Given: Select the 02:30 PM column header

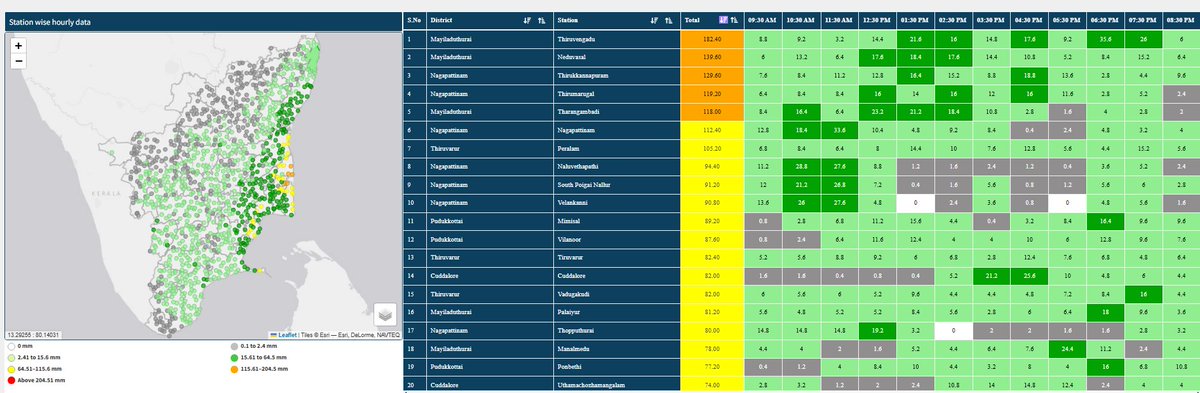Looking at the screenshot, I should point(953,20).
